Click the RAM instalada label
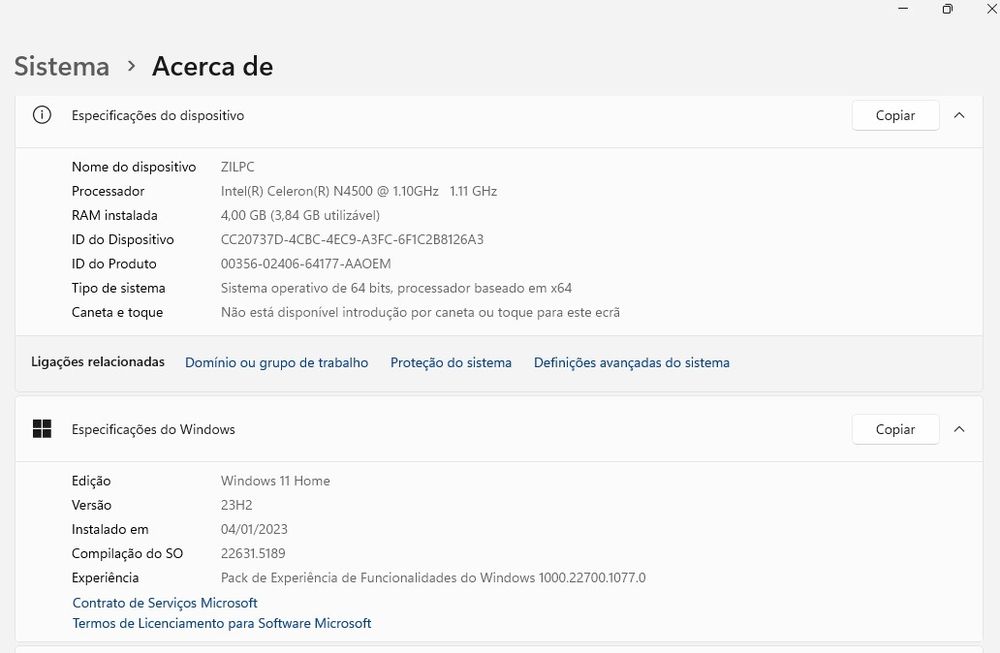 (114, 216)
